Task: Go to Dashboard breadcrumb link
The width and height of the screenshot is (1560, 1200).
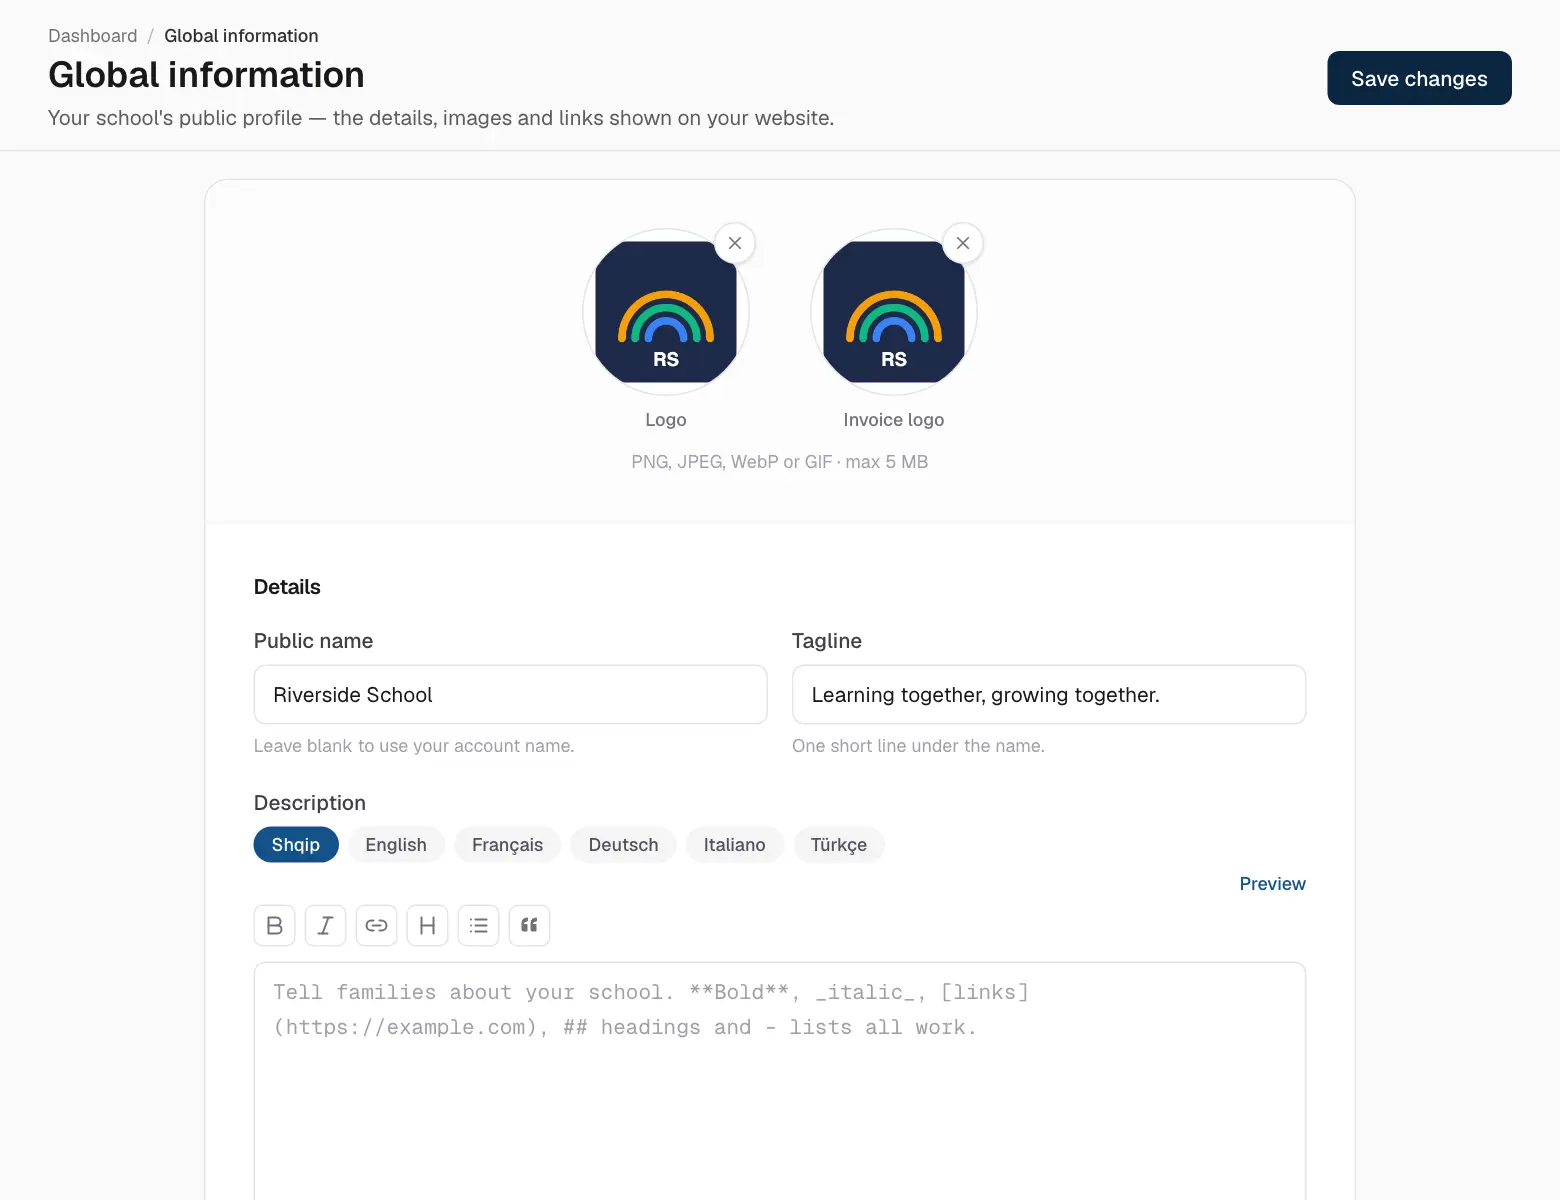Action: [x=93, y=35]
